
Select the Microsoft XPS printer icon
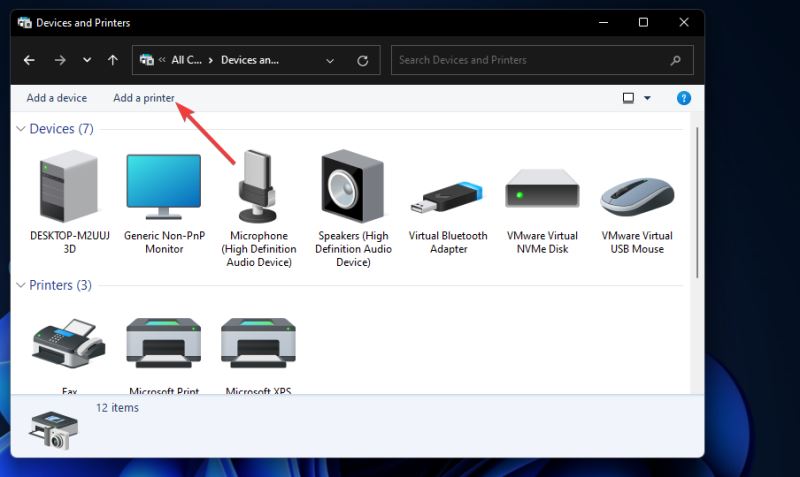(259, 345)
